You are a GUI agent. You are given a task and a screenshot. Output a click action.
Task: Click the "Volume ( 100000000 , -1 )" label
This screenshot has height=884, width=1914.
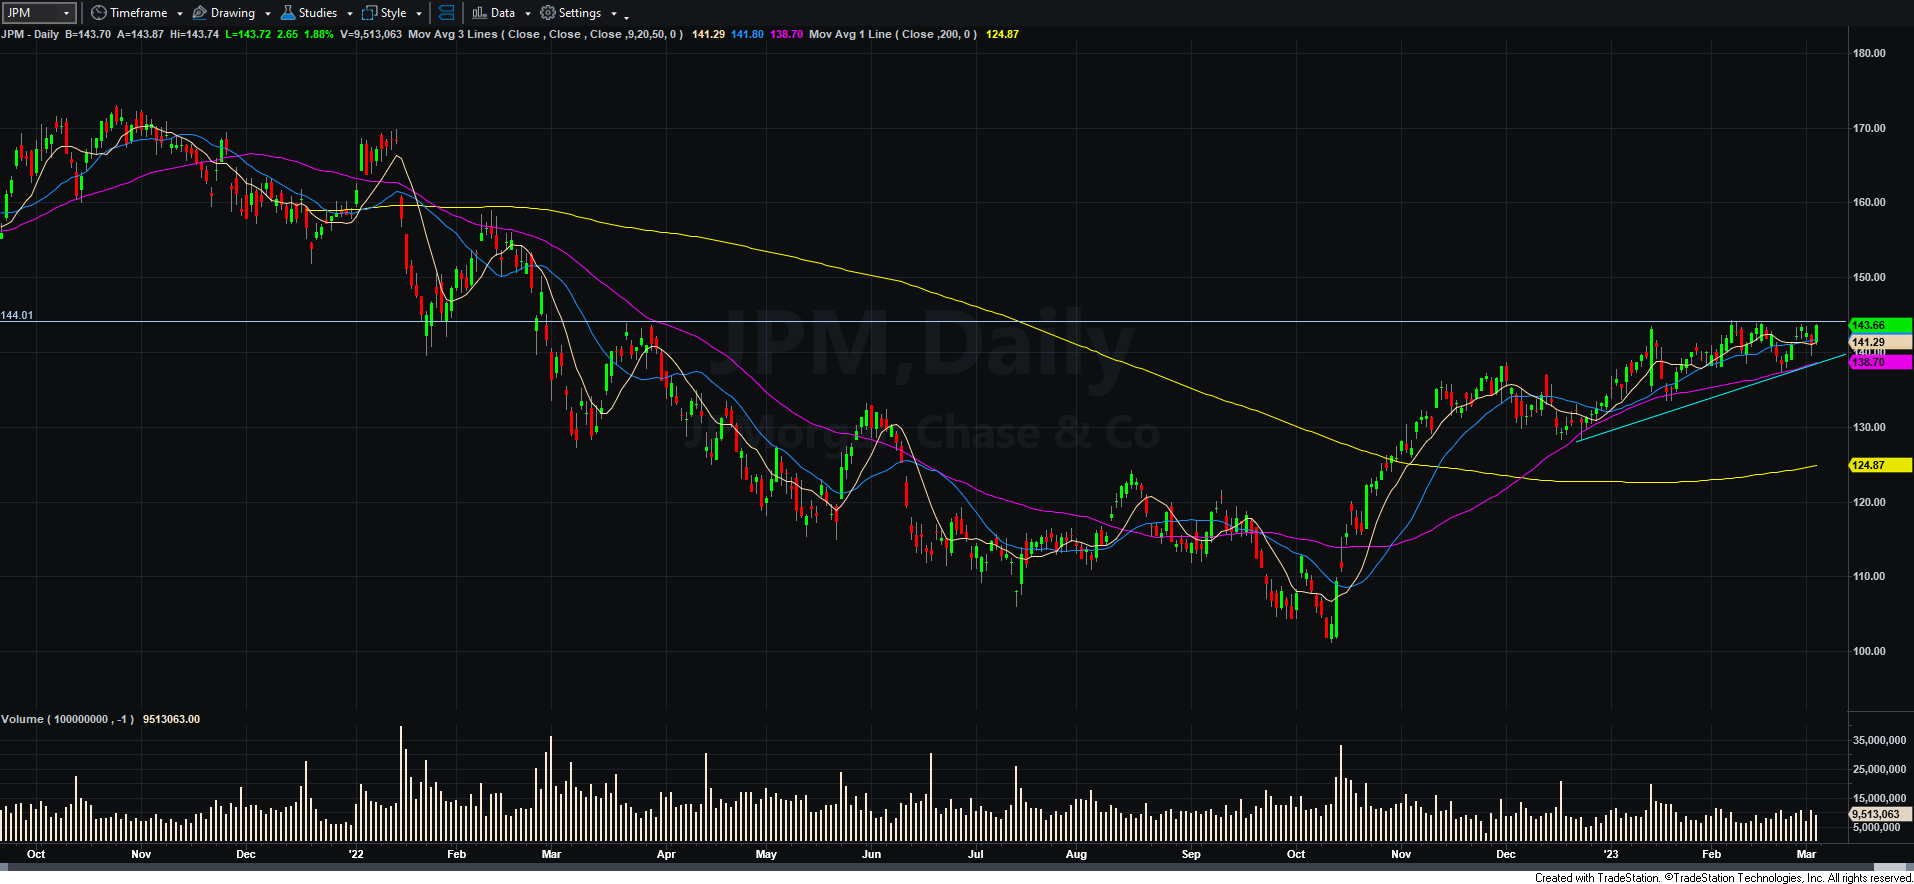coord(68,719)
